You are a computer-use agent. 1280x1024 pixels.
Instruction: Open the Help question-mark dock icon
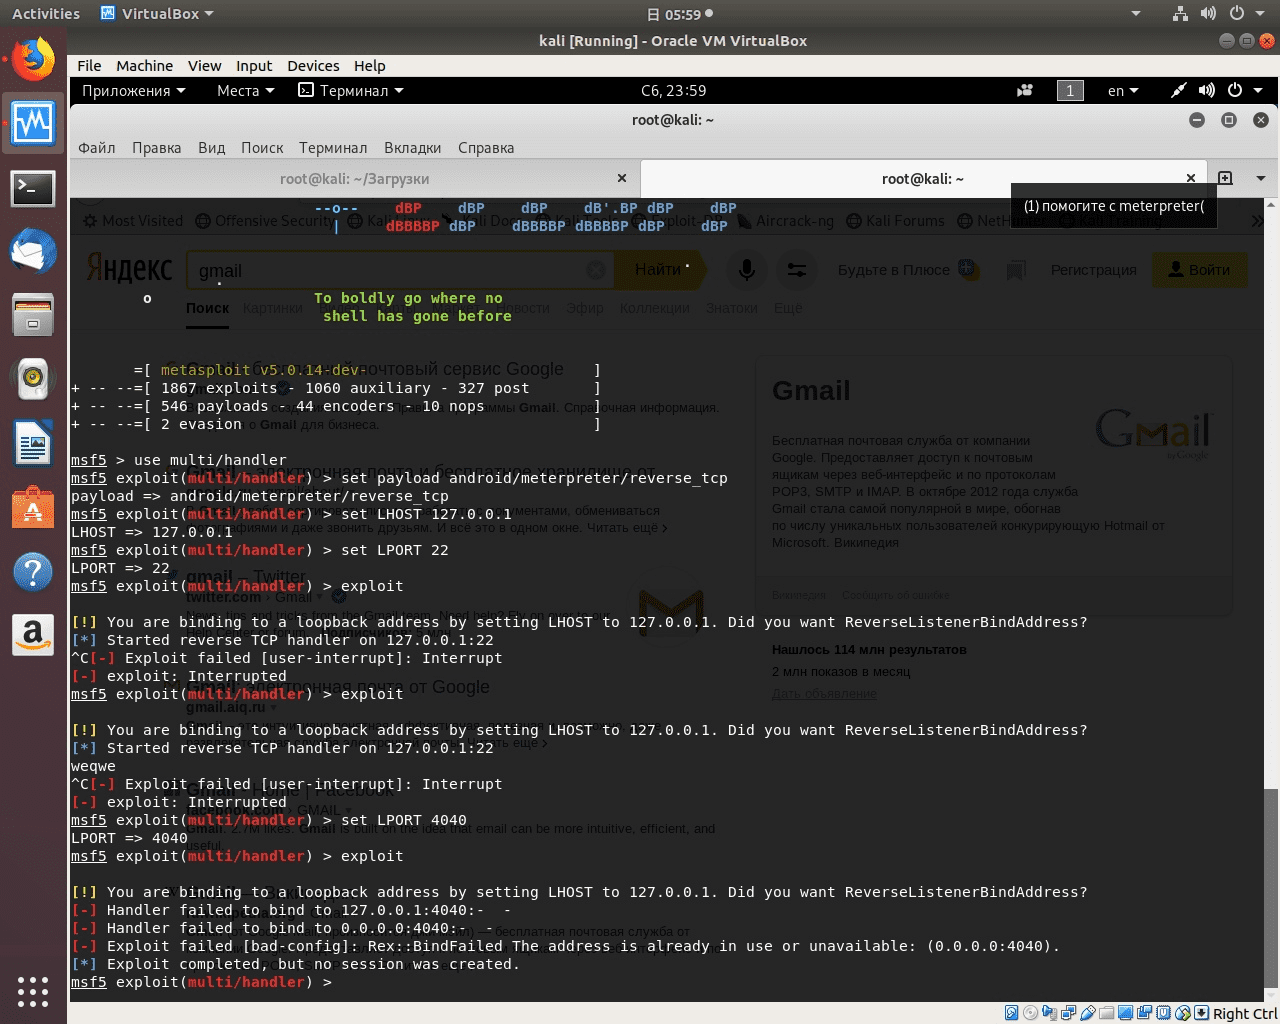[x=33, y=571]
